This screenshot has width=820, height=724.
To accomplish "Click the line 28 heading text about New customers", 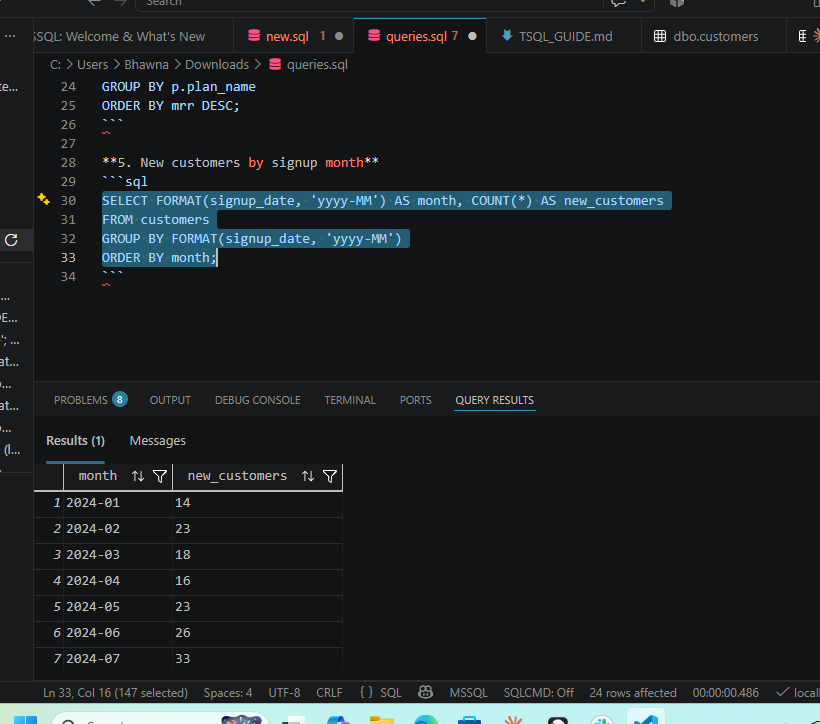I will pyautogui.click(x=240, y=163).
